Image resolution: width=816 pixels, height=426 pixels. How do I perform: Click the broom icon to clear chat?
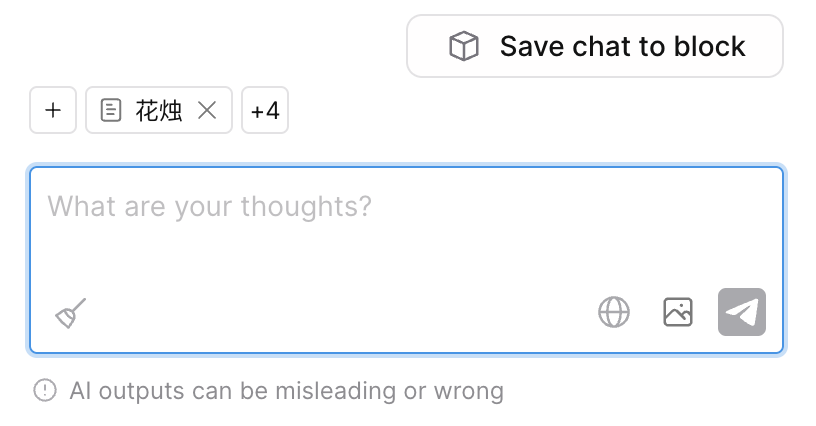tap(70, 314)
